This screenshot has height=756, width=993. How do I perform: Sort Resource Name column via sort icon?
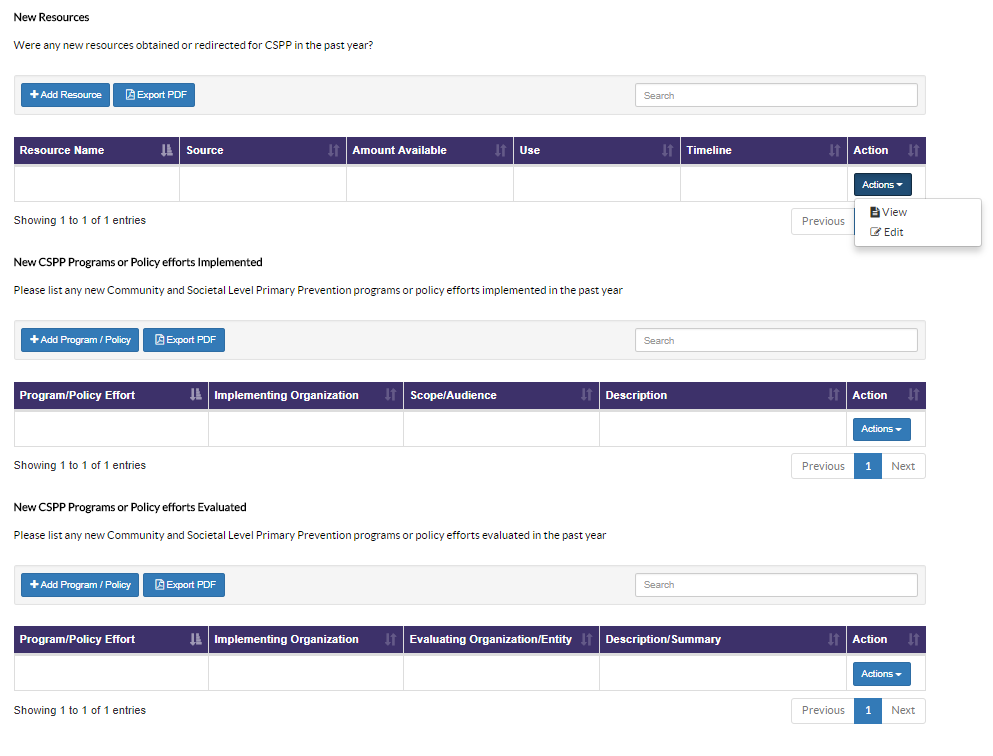coord(167,151)
